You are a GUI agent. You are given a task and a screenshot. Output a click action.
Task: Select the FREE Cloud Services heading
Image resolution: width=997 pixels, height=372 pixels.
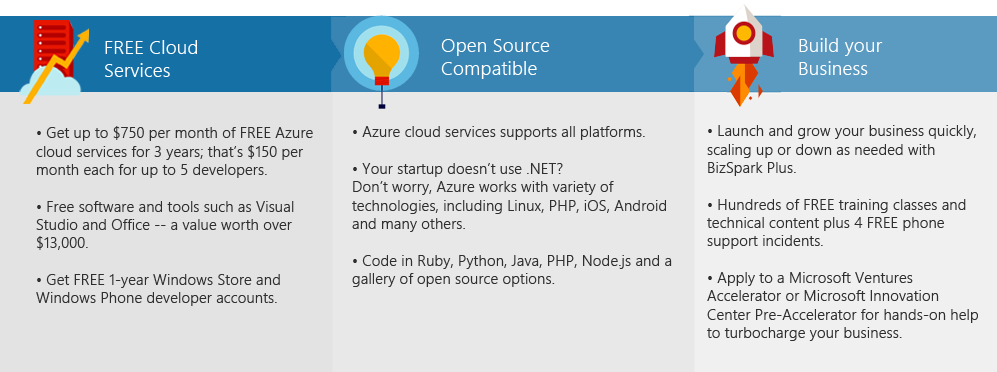(151, 59)
